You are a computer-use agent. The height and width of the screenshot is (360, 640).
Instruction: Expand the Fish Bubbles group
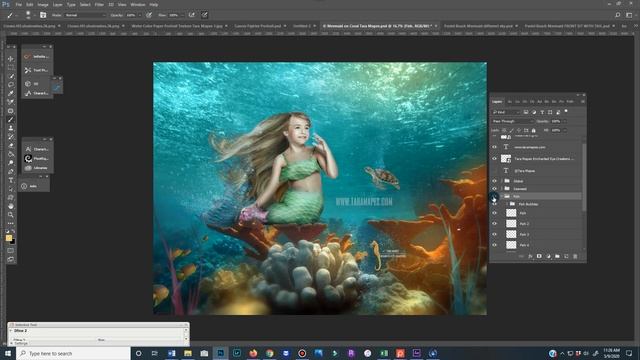pyautogui.click(x=507, y=204)
